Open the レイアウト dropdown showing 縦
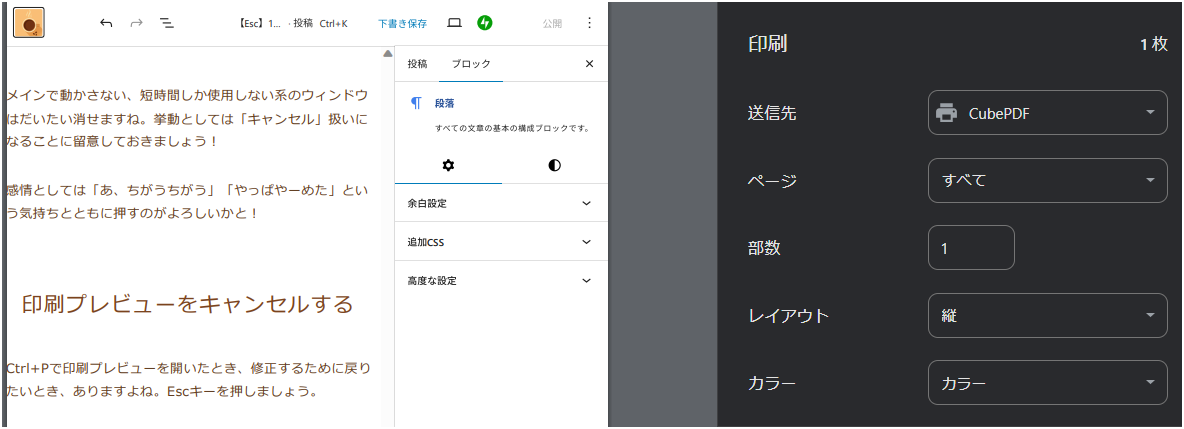This screenshot has height=429, width=1184. tap(1047, 316)
